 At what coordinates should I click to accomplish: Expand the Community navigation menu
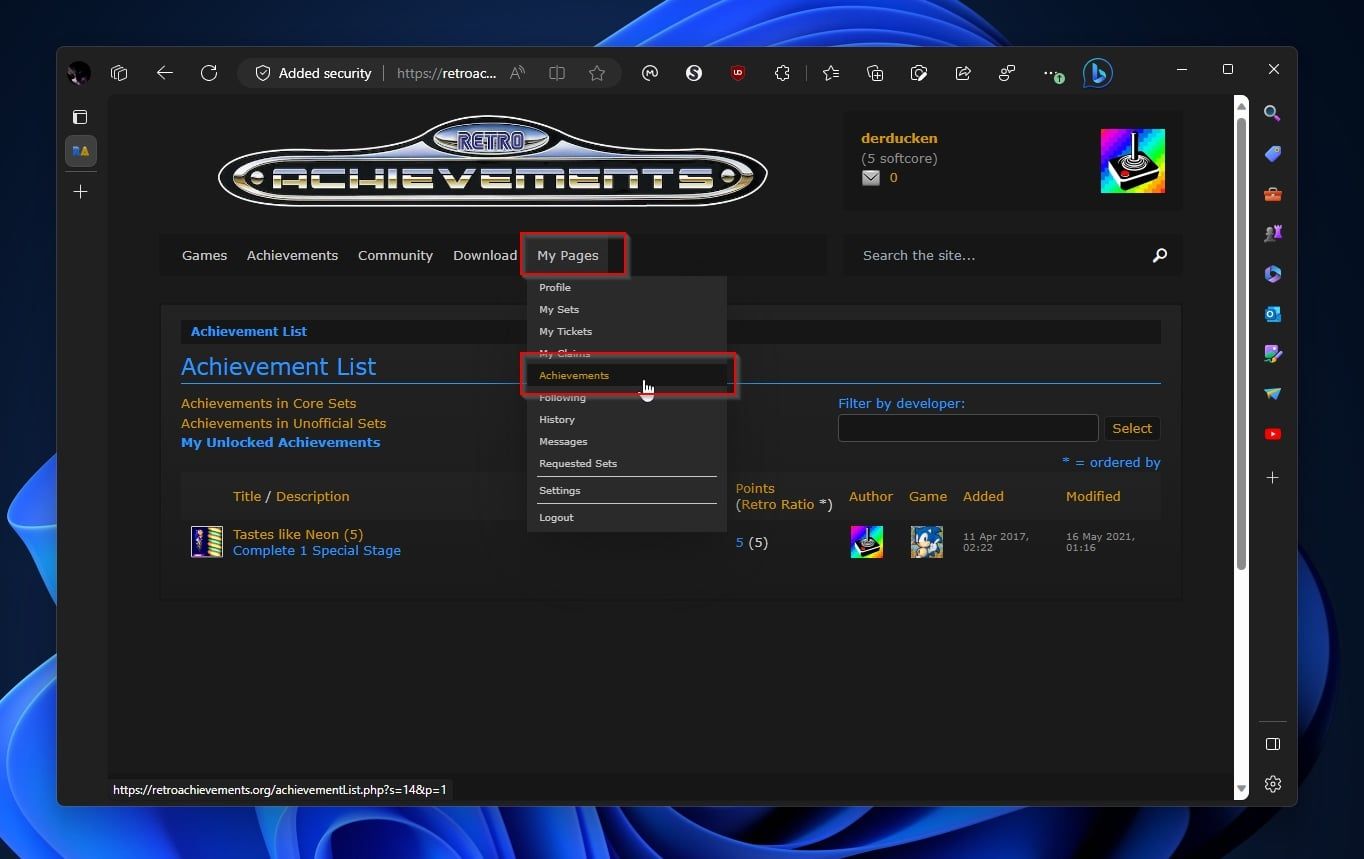[x=395, y=256]
